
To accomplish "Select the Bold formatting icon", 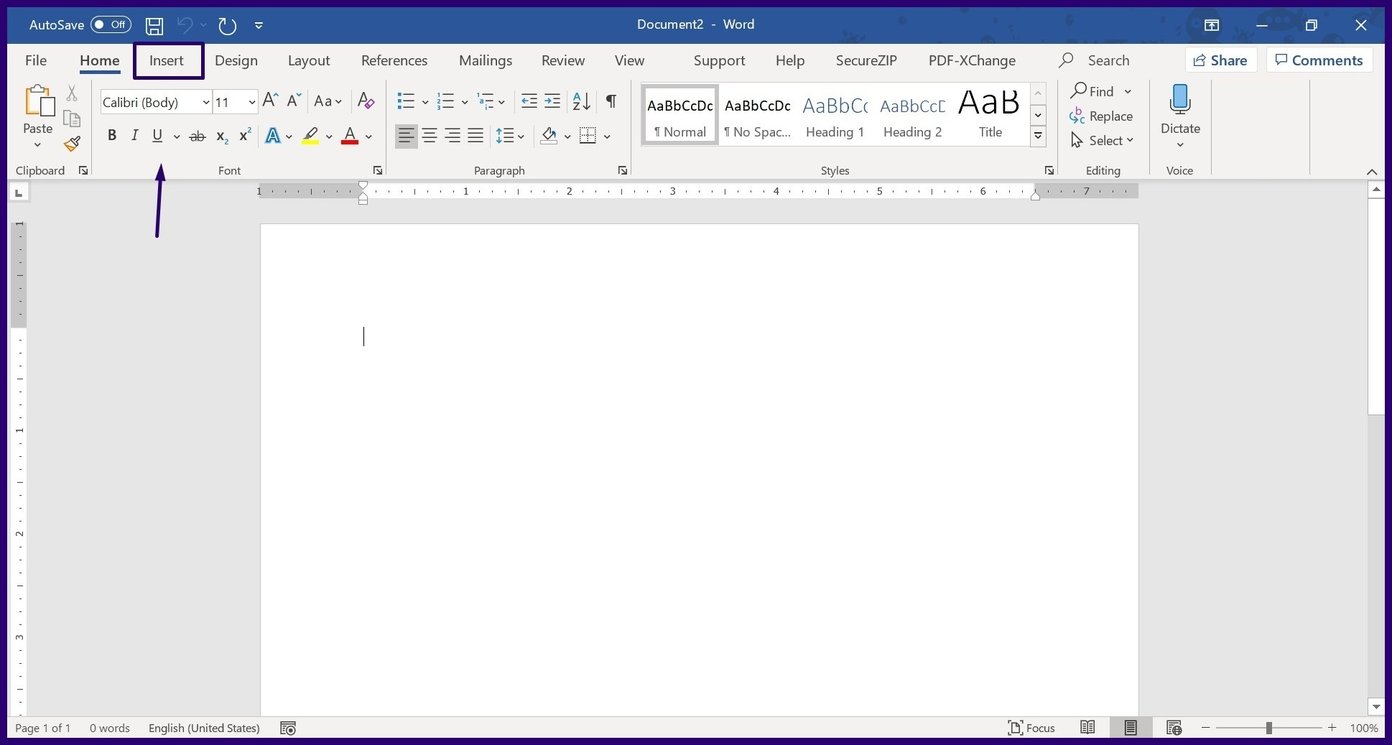I will click(x=112, y=135).
